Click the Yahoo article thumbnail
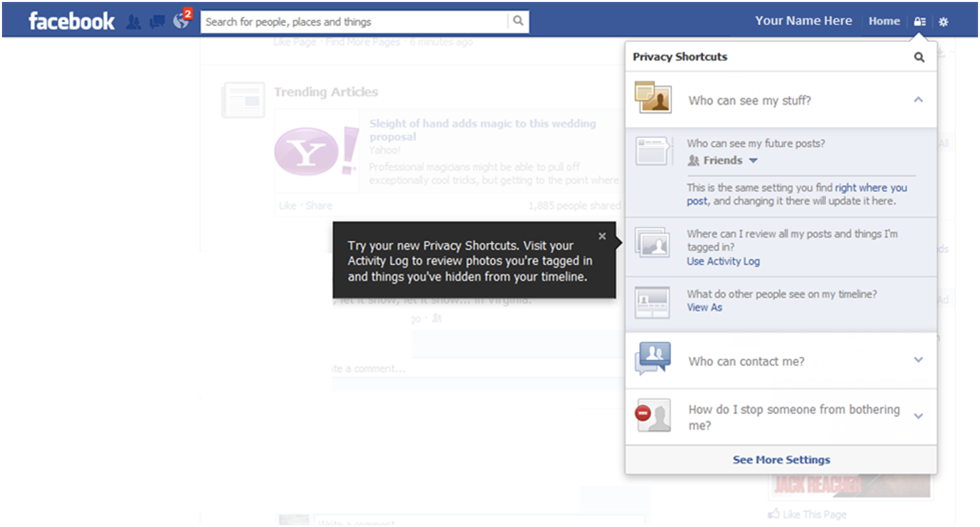The height and width of the screenshot is (527, 980). [x=316, y=152]
